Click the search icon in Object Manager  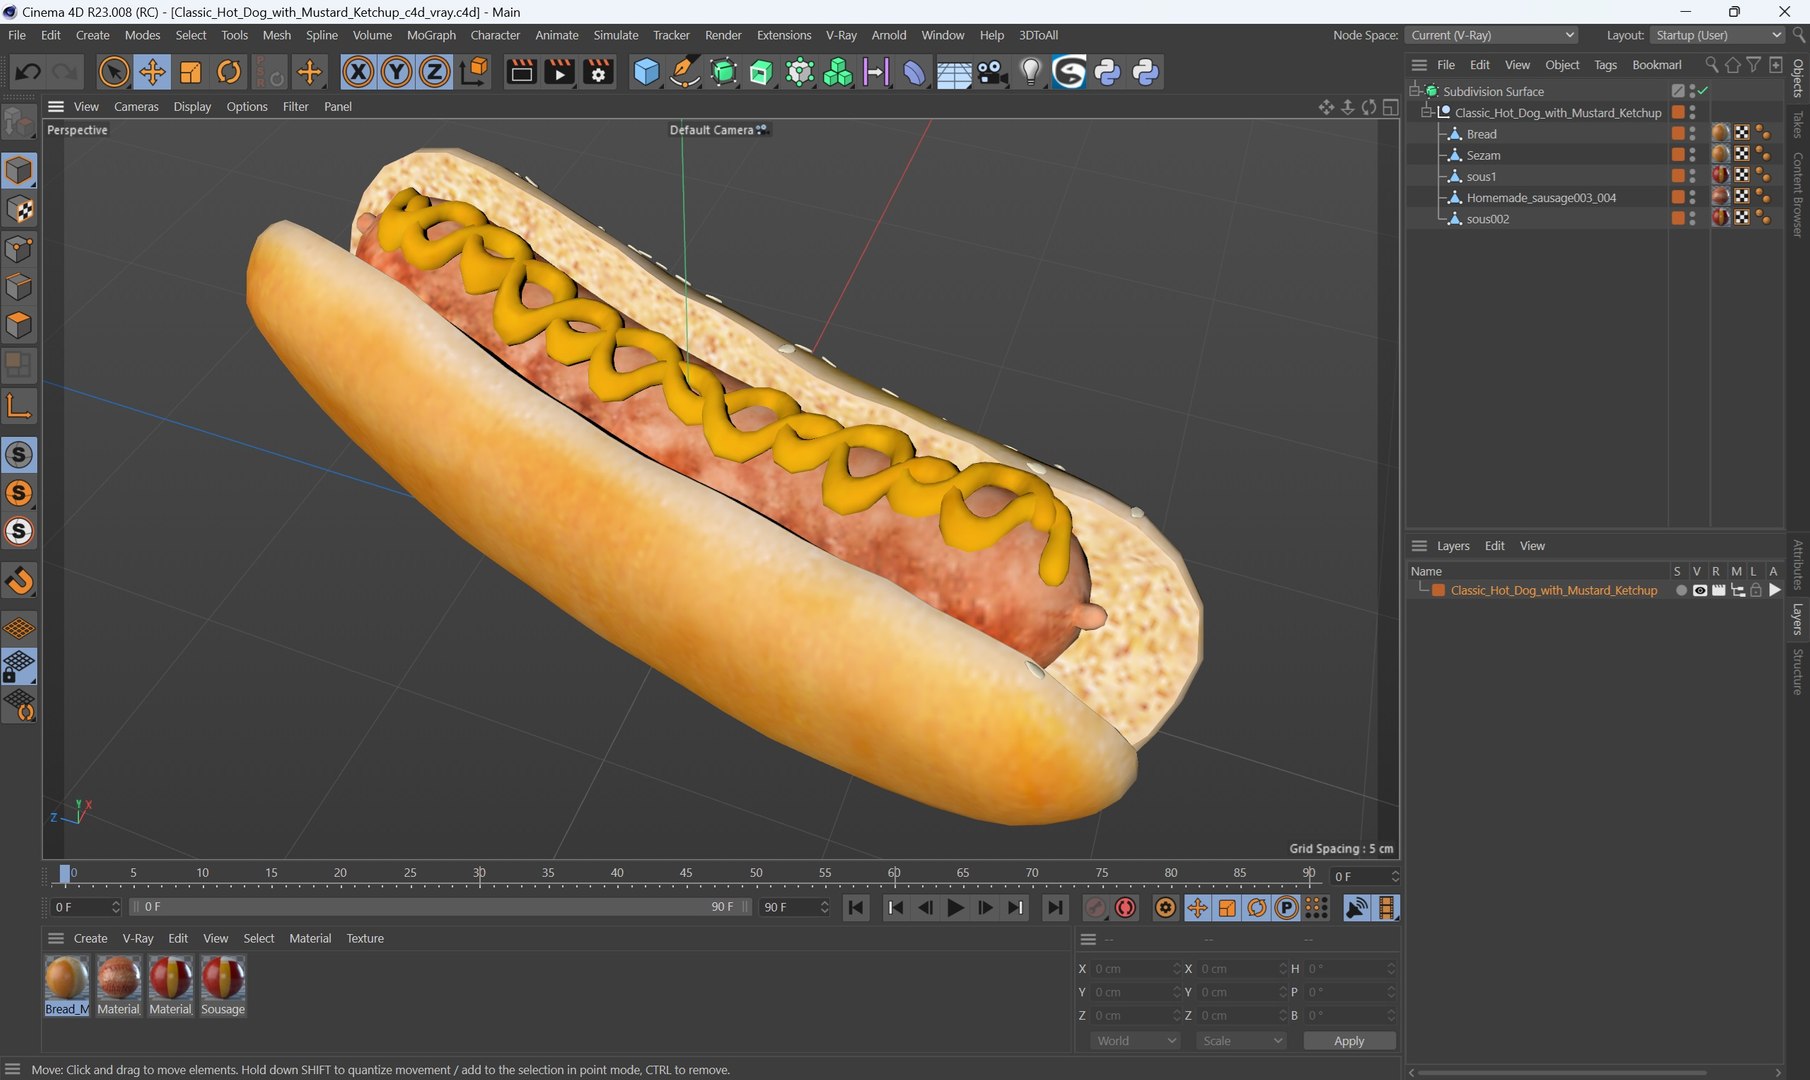coord(1711,65)
